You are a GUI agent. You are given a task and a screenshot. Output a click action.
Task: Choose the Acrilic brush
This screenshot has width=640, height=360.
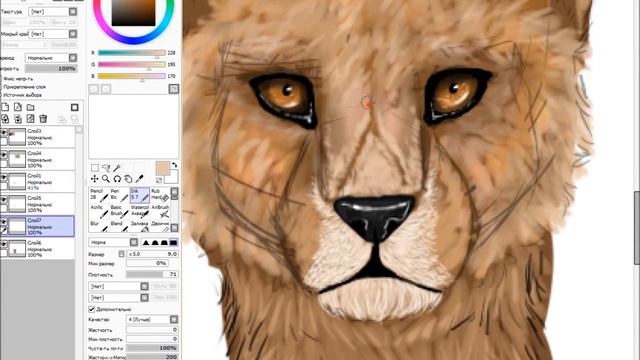99,211
